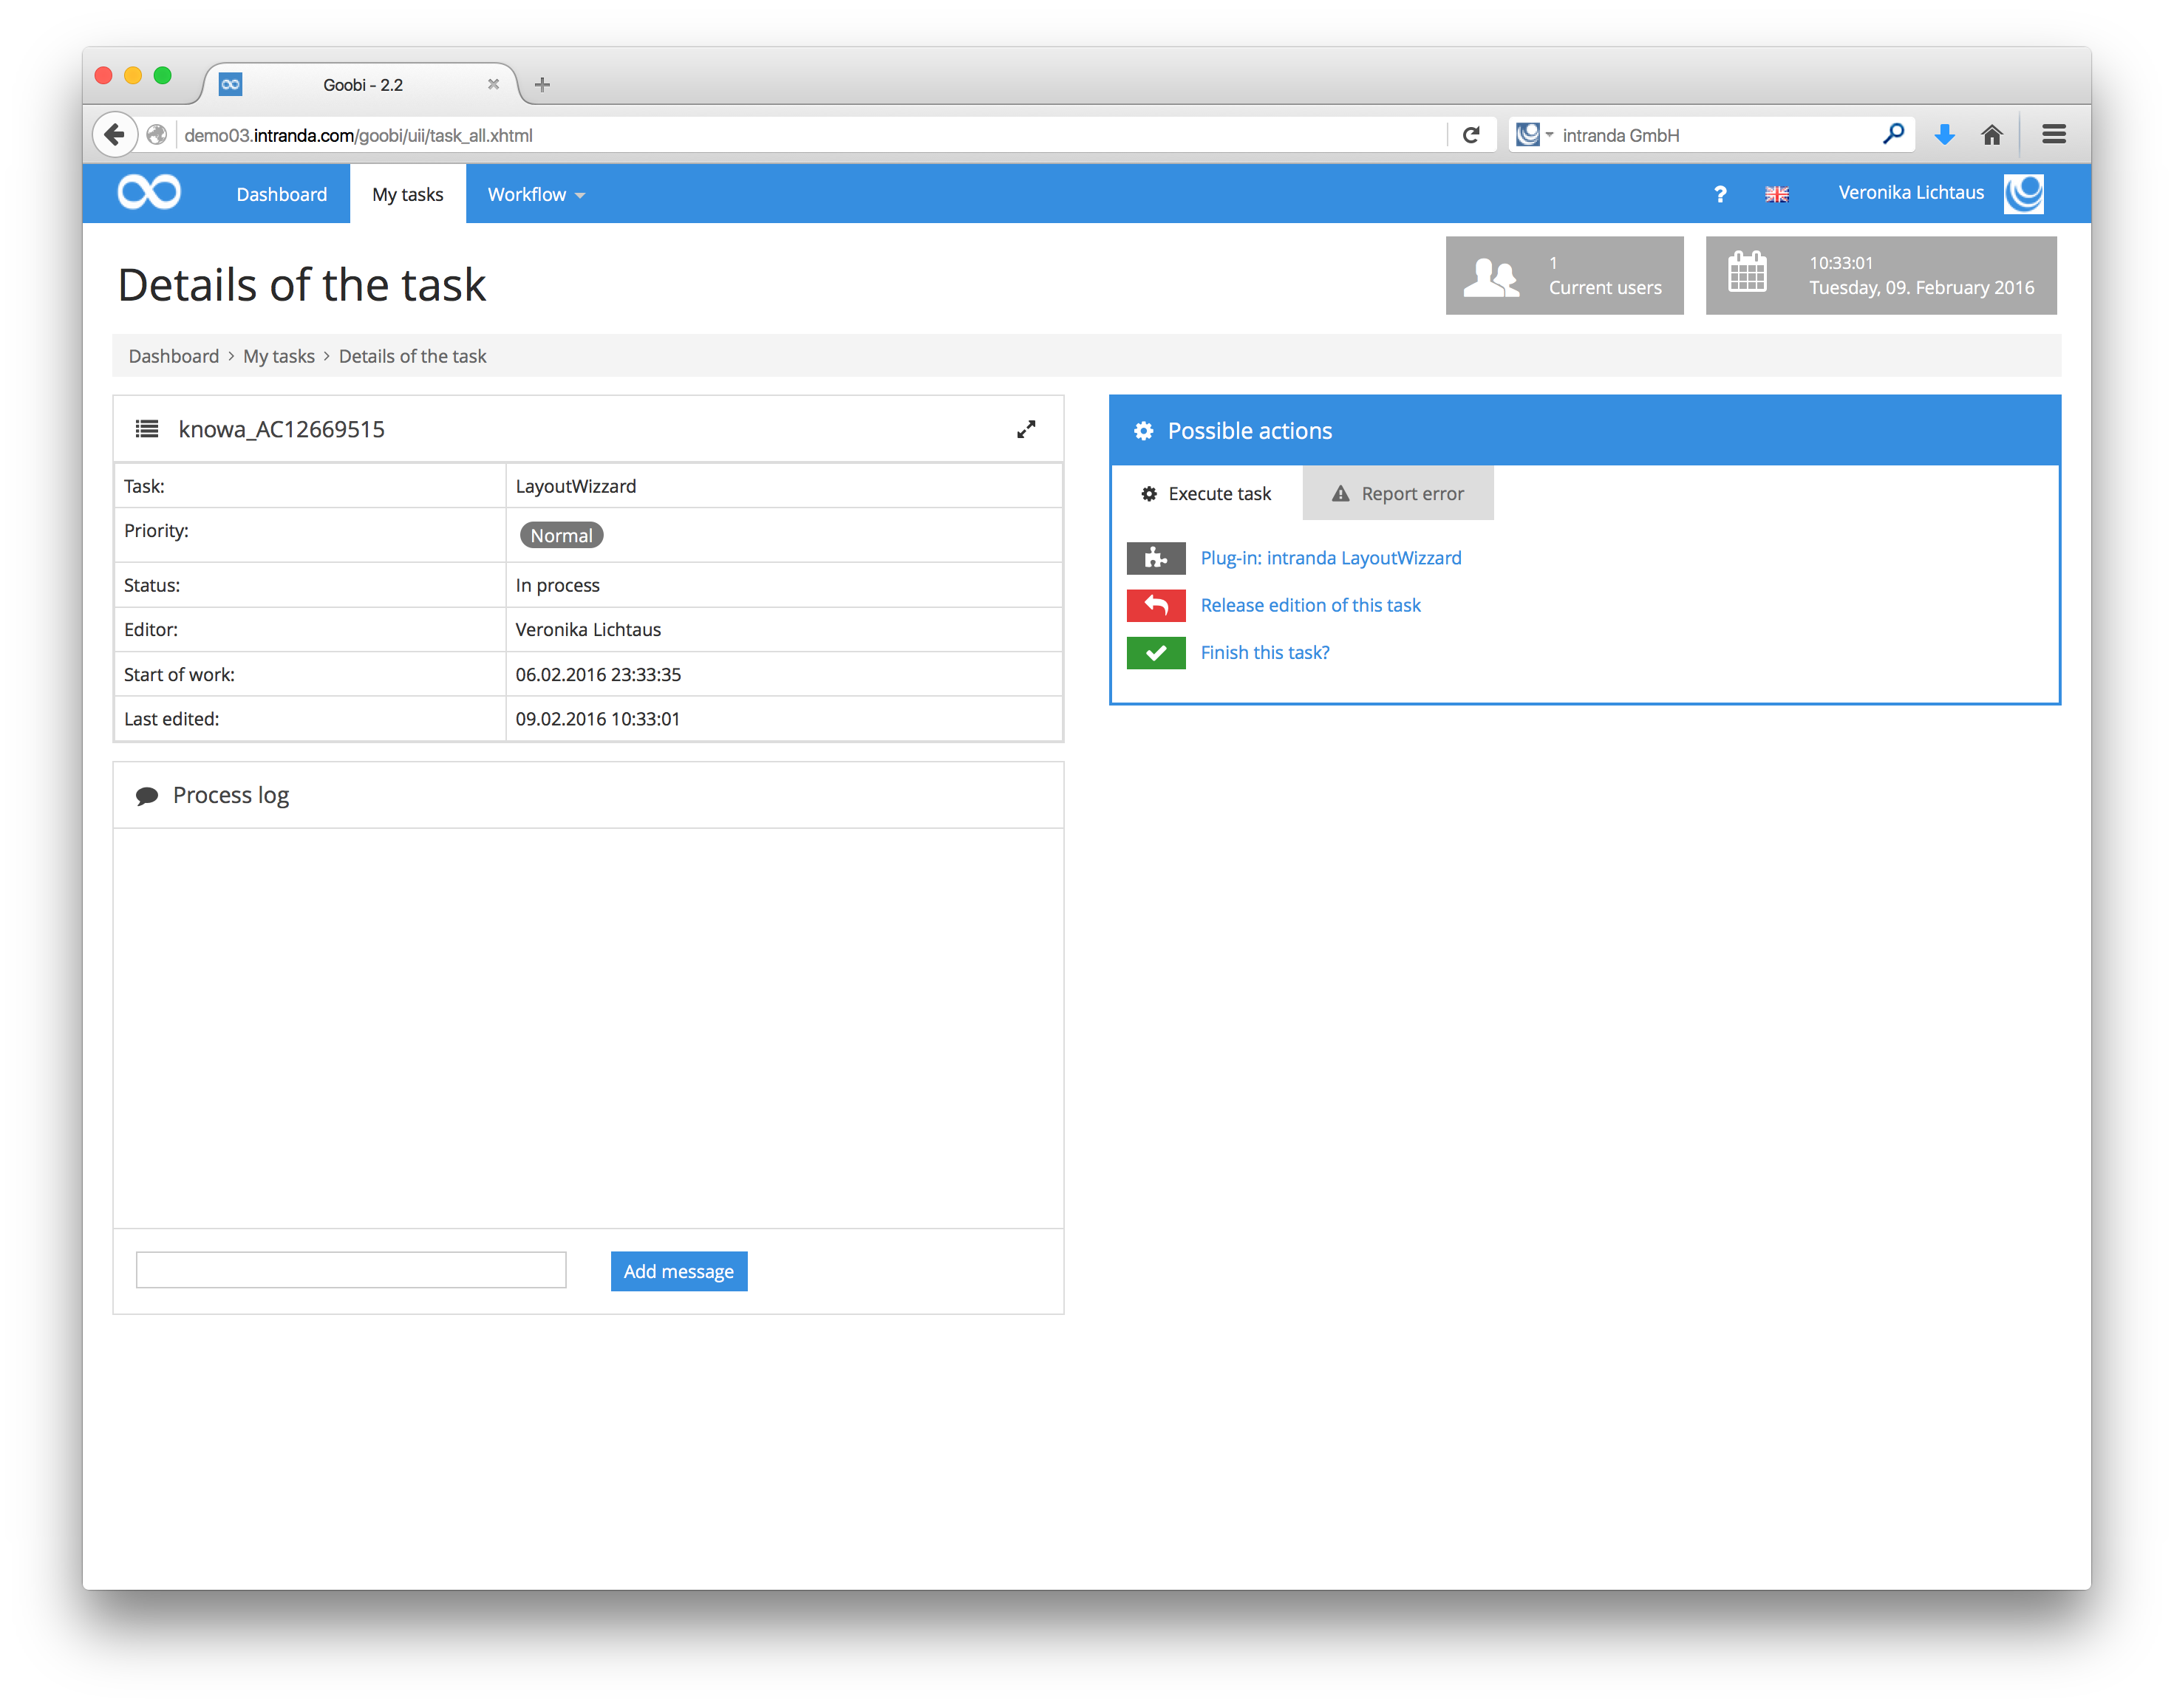The width and height of the screenshot is (2174, 1708).
Task: Click the red release arrow icon
Action: pyautogui.click(x=1155, y=605)
